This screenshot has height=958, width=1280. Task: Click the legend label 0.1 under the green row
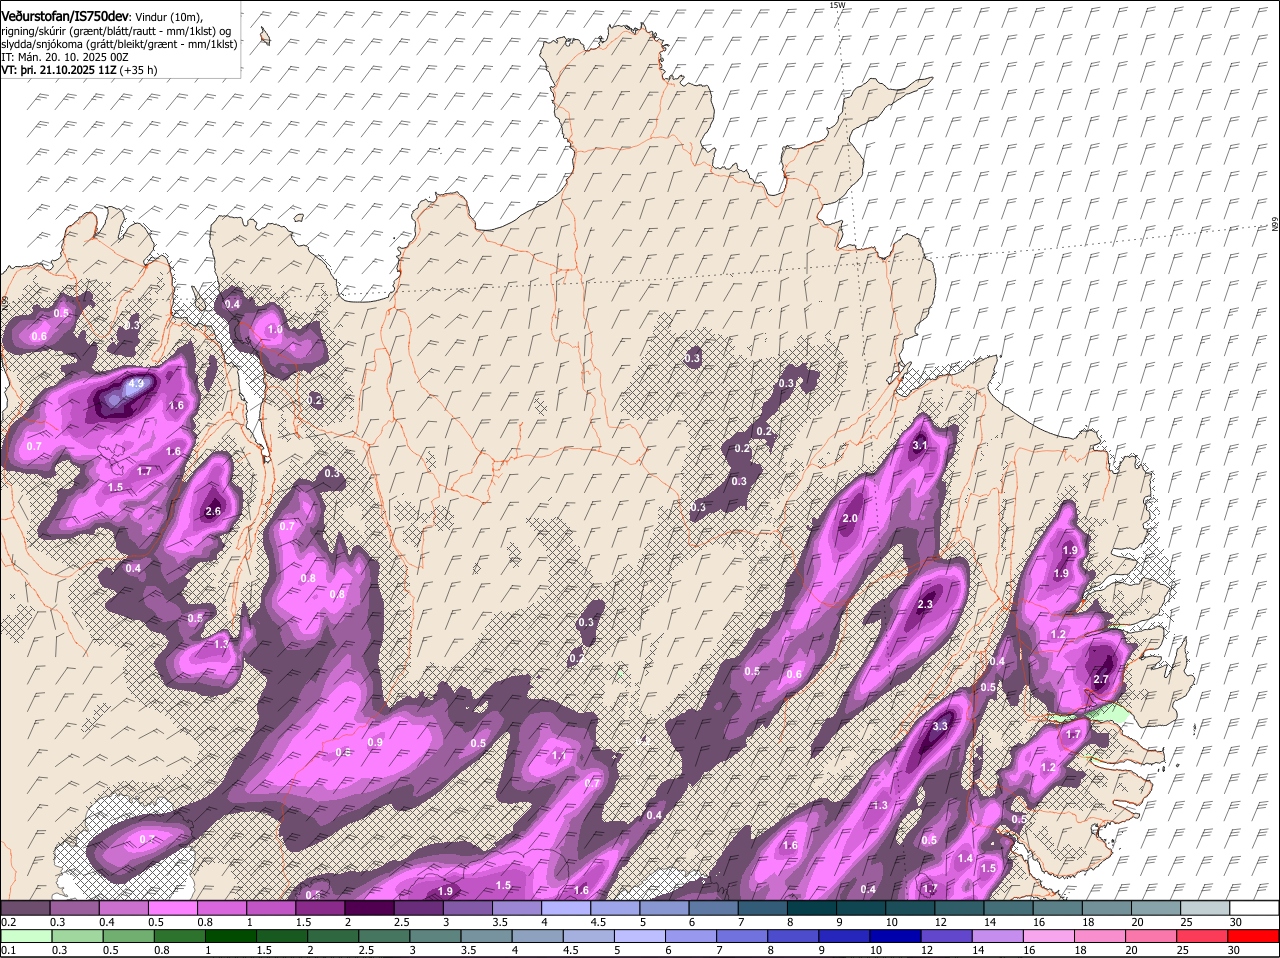(x=7, y=950)
